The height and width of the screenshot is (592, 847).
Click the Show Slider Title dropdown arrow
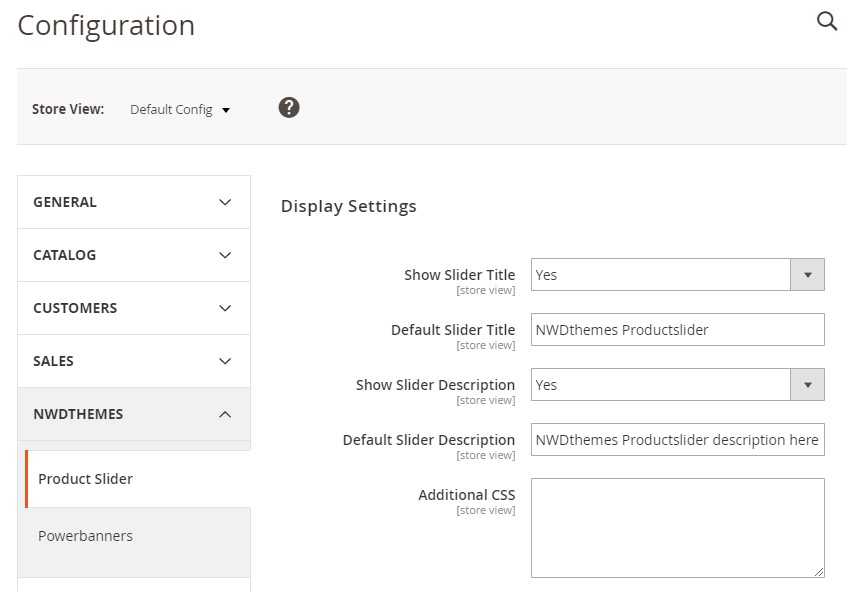(x=807, y=275)
